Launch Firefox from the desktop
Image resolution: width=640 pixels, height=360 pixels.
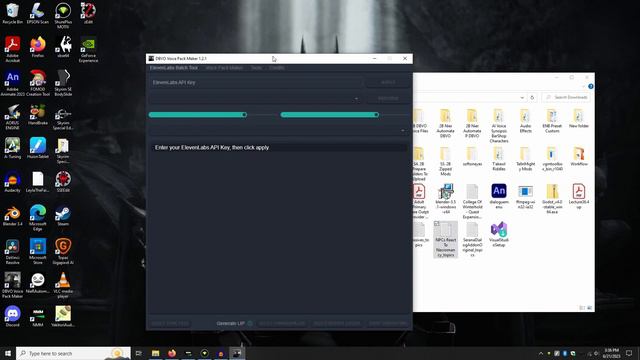click(38, 47)
